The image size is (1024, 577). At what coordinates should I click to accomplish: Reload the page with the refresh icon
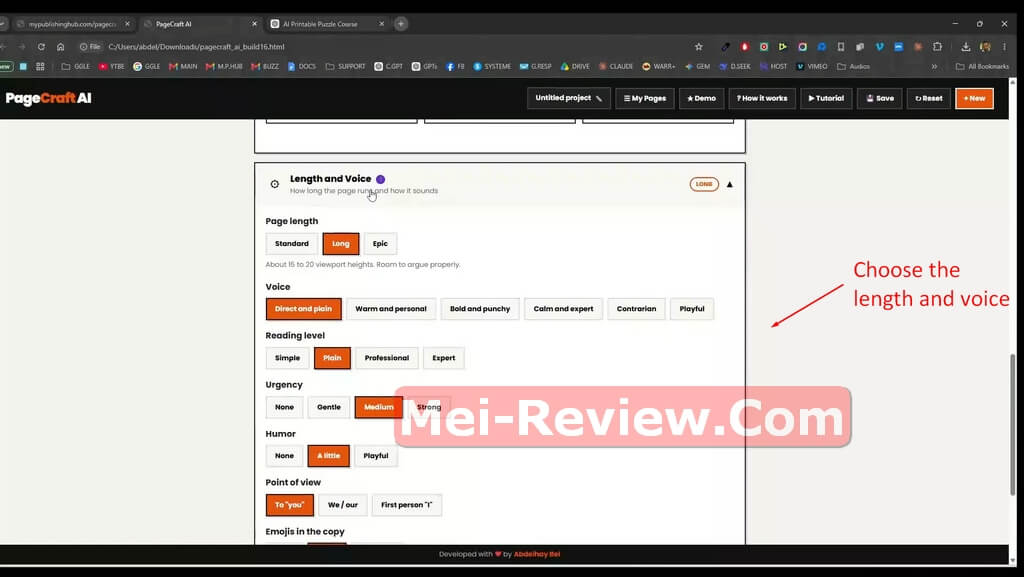(x=41, y=47)
